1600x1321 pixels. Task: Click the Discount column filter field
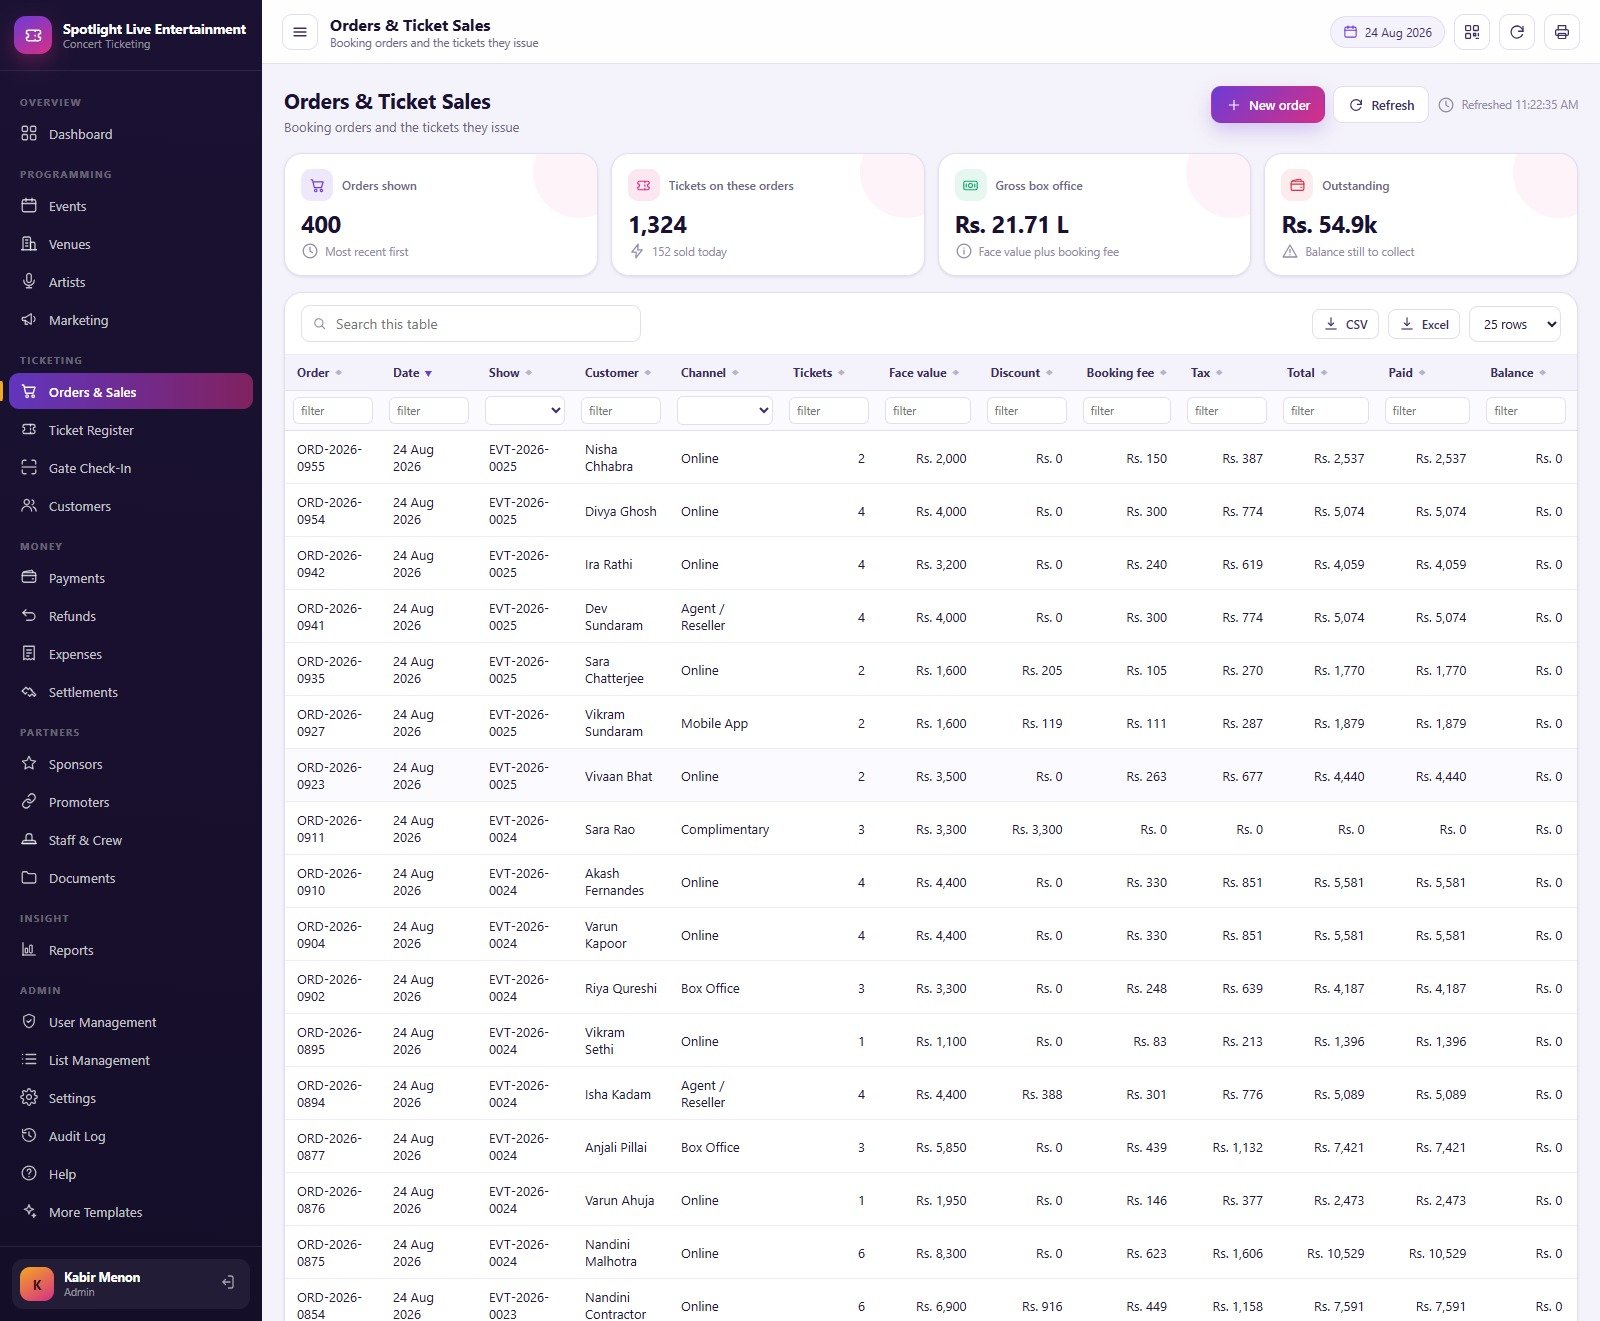pyautogui.click(x=1027, y=411)
